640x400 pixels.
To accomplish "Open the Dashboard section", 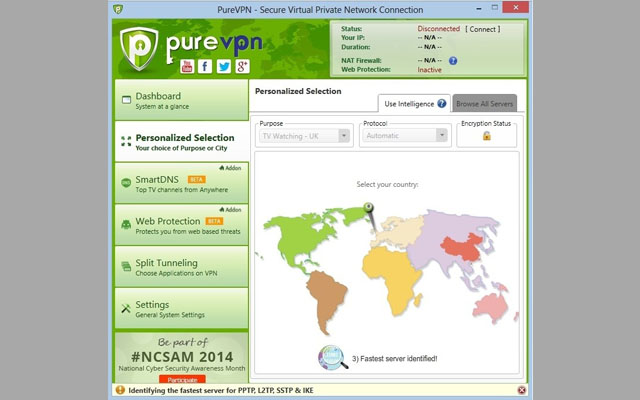I will point(180,100).
